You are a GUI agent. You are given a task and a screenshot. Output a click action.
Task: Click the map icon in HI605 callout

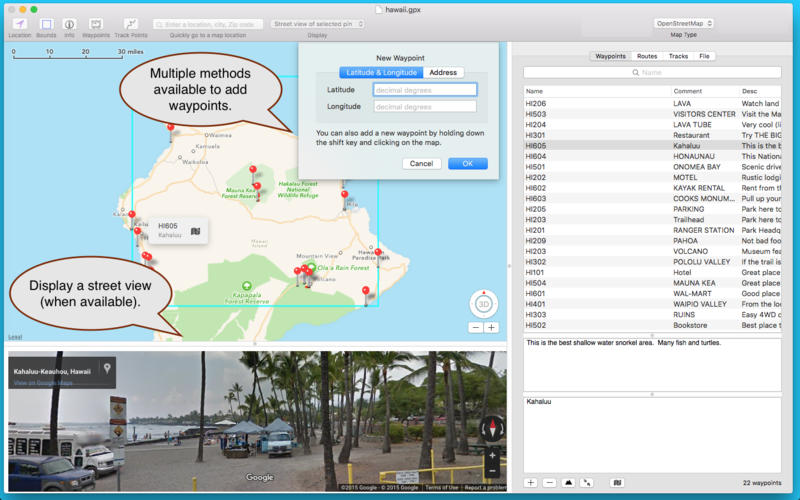coord(196,231)
